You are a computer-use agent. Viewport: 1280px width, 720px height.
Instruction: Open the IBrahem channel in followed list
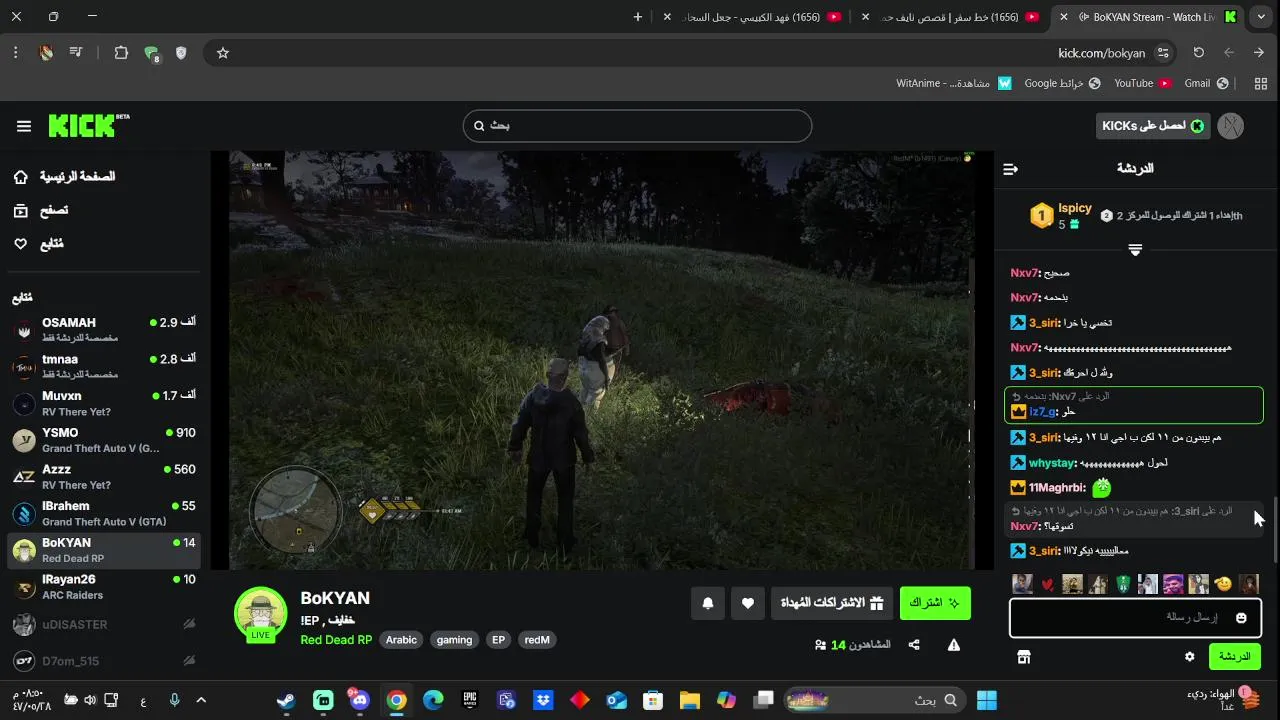pyautogui.click(x=103, y=513)
